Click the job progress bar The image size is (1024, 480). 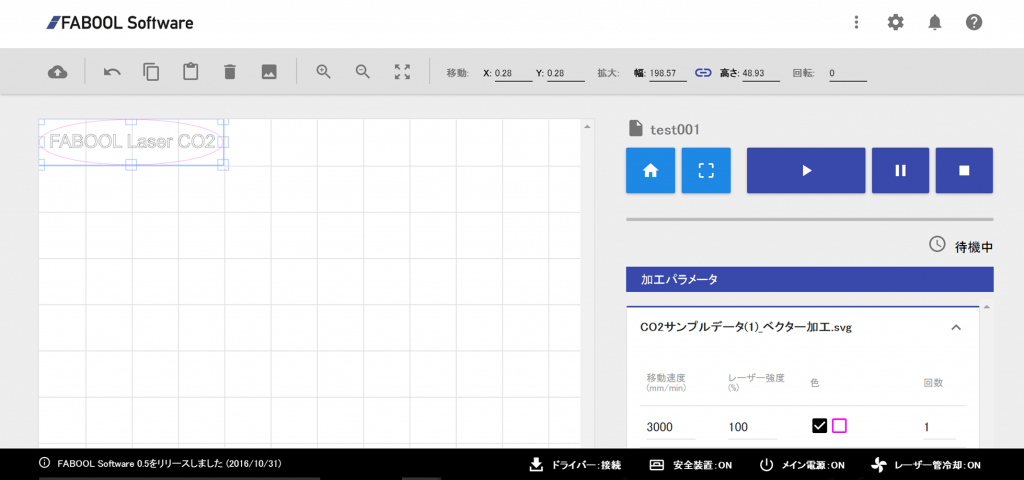pyautogui.click(x=810, y=219)
